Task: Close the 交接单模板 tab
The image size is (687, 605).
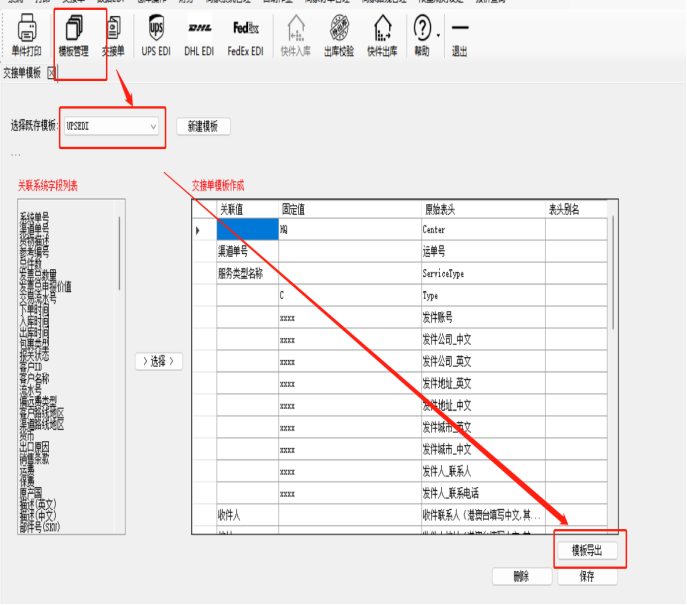Action: pyautogui.click(x=52, y=72)
